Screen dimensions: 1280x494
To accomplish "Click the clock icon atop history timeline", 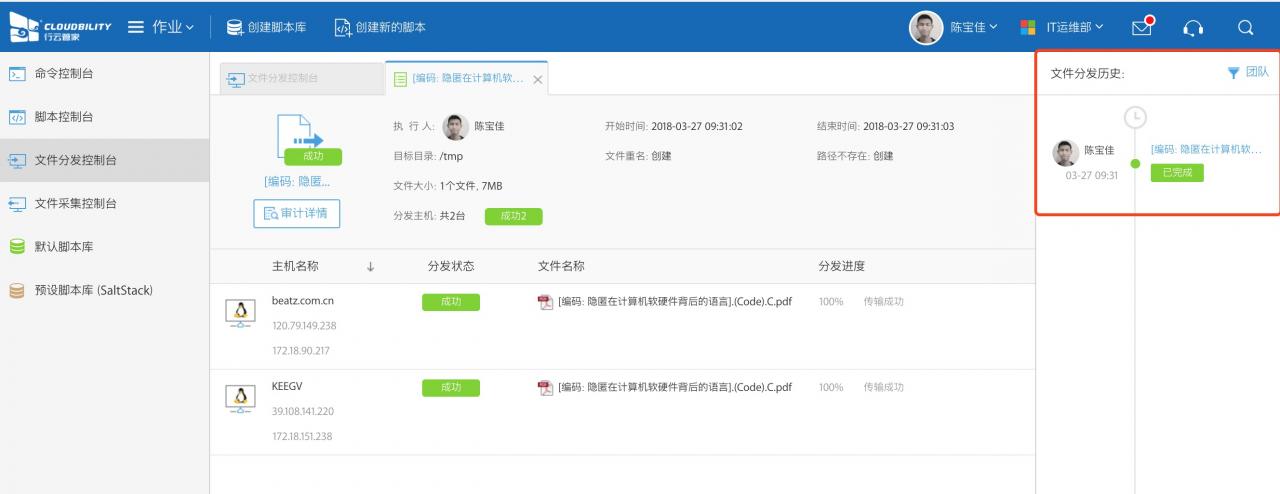I will (1135, 117).
